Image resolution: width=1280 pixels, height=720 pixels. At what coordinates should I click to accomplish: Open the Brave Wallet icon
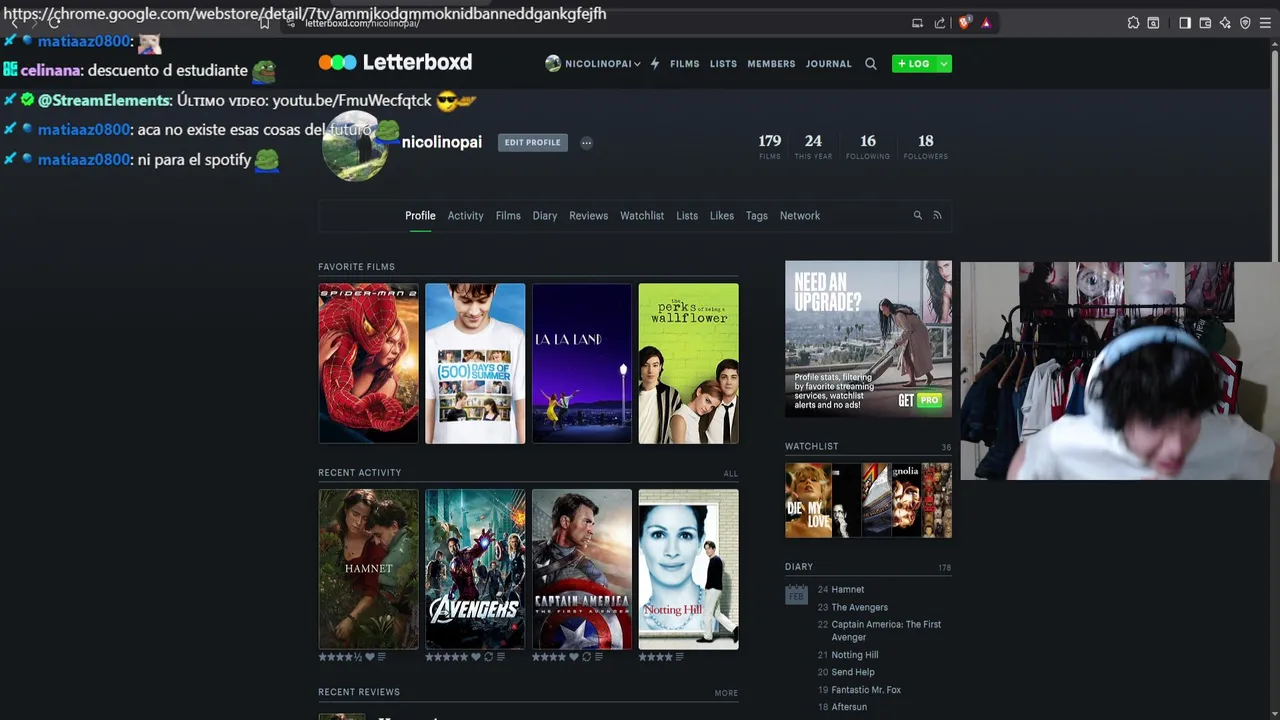pos(1205,23)
